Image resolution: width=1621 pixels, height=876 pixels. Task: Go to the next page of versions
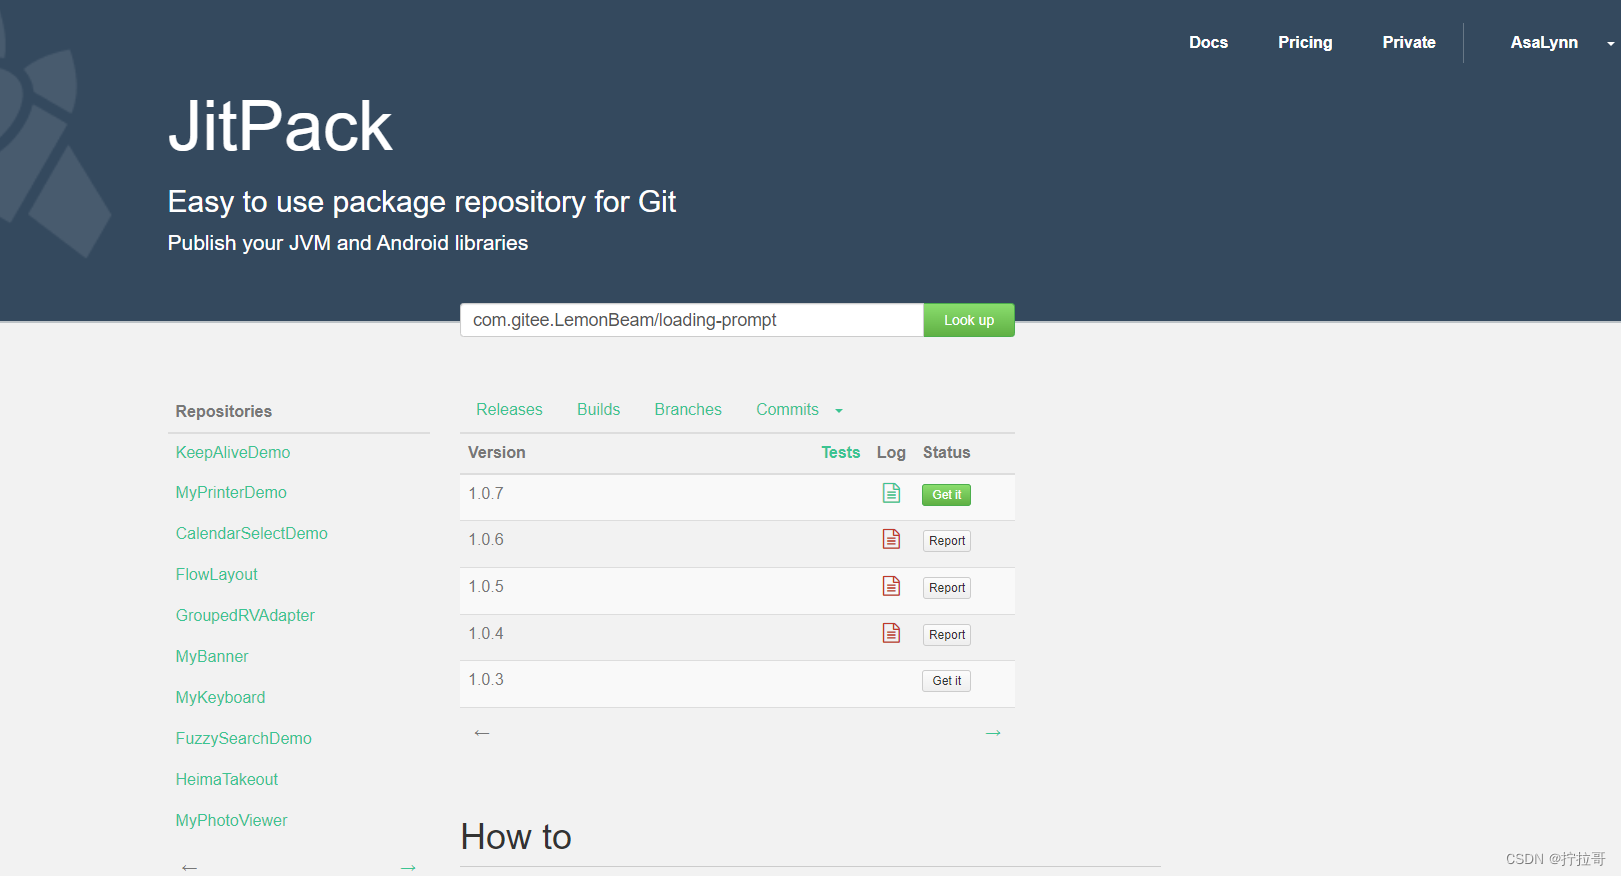pos(993,733)
